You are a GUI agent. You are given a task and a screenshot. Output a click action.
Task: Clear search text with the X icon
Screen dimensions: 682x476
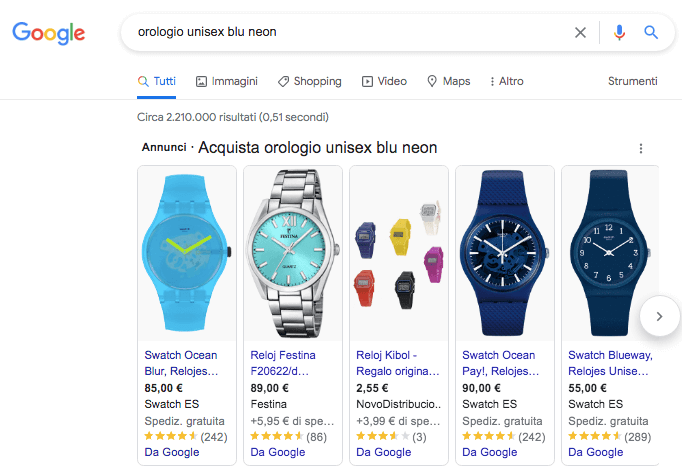580,32
